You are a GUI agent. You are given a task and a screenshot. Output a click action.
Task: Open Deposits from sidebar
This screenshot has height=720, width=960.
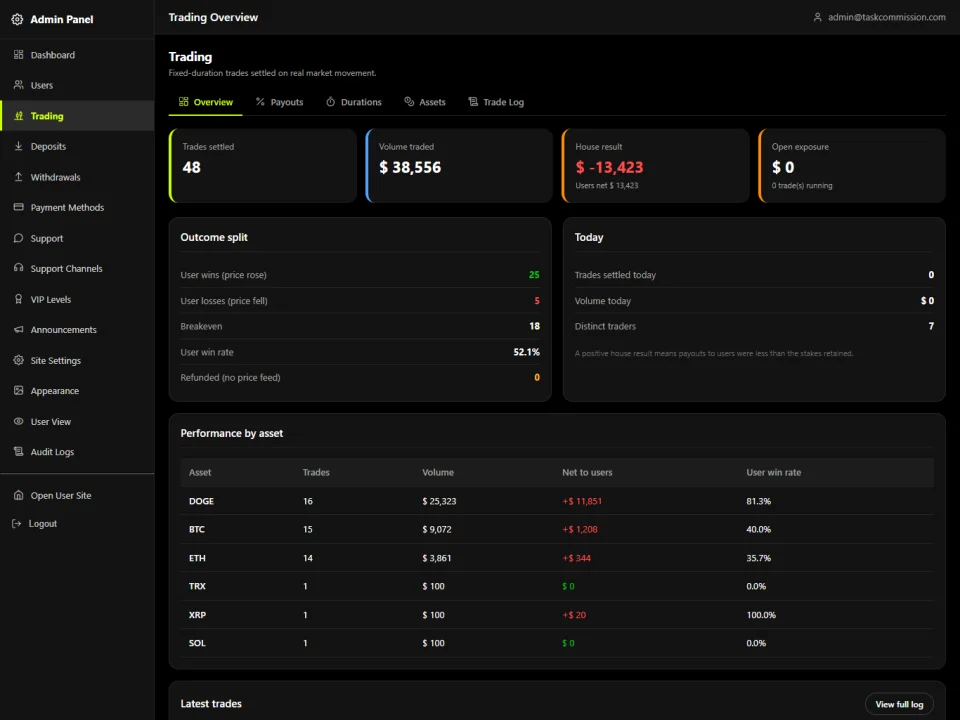[77, 146]
